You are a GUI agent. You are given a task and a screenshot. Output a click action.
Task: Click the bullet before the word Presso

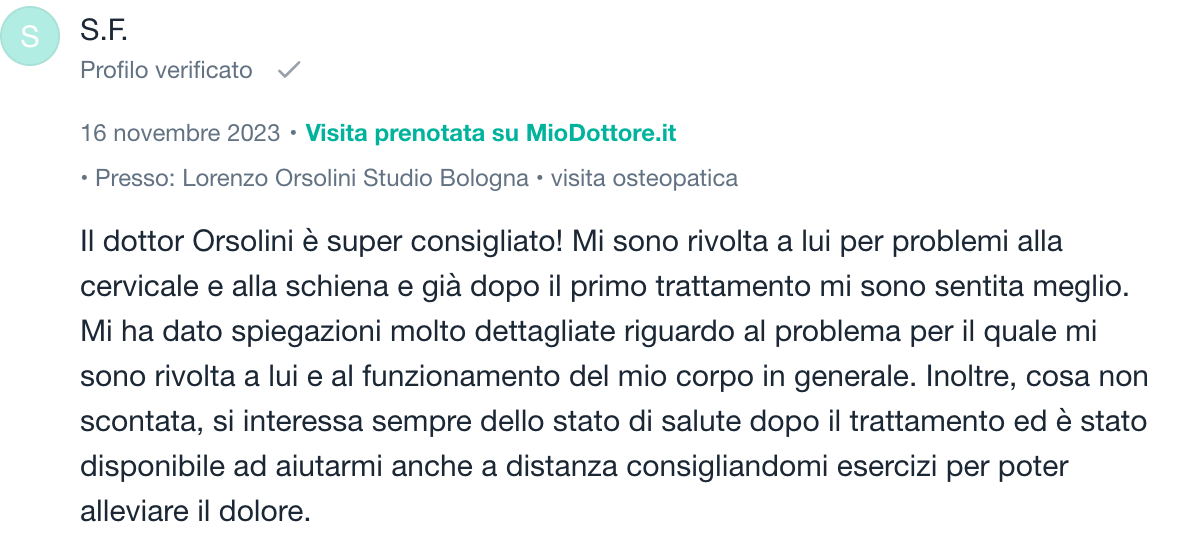tap(85, 179)
